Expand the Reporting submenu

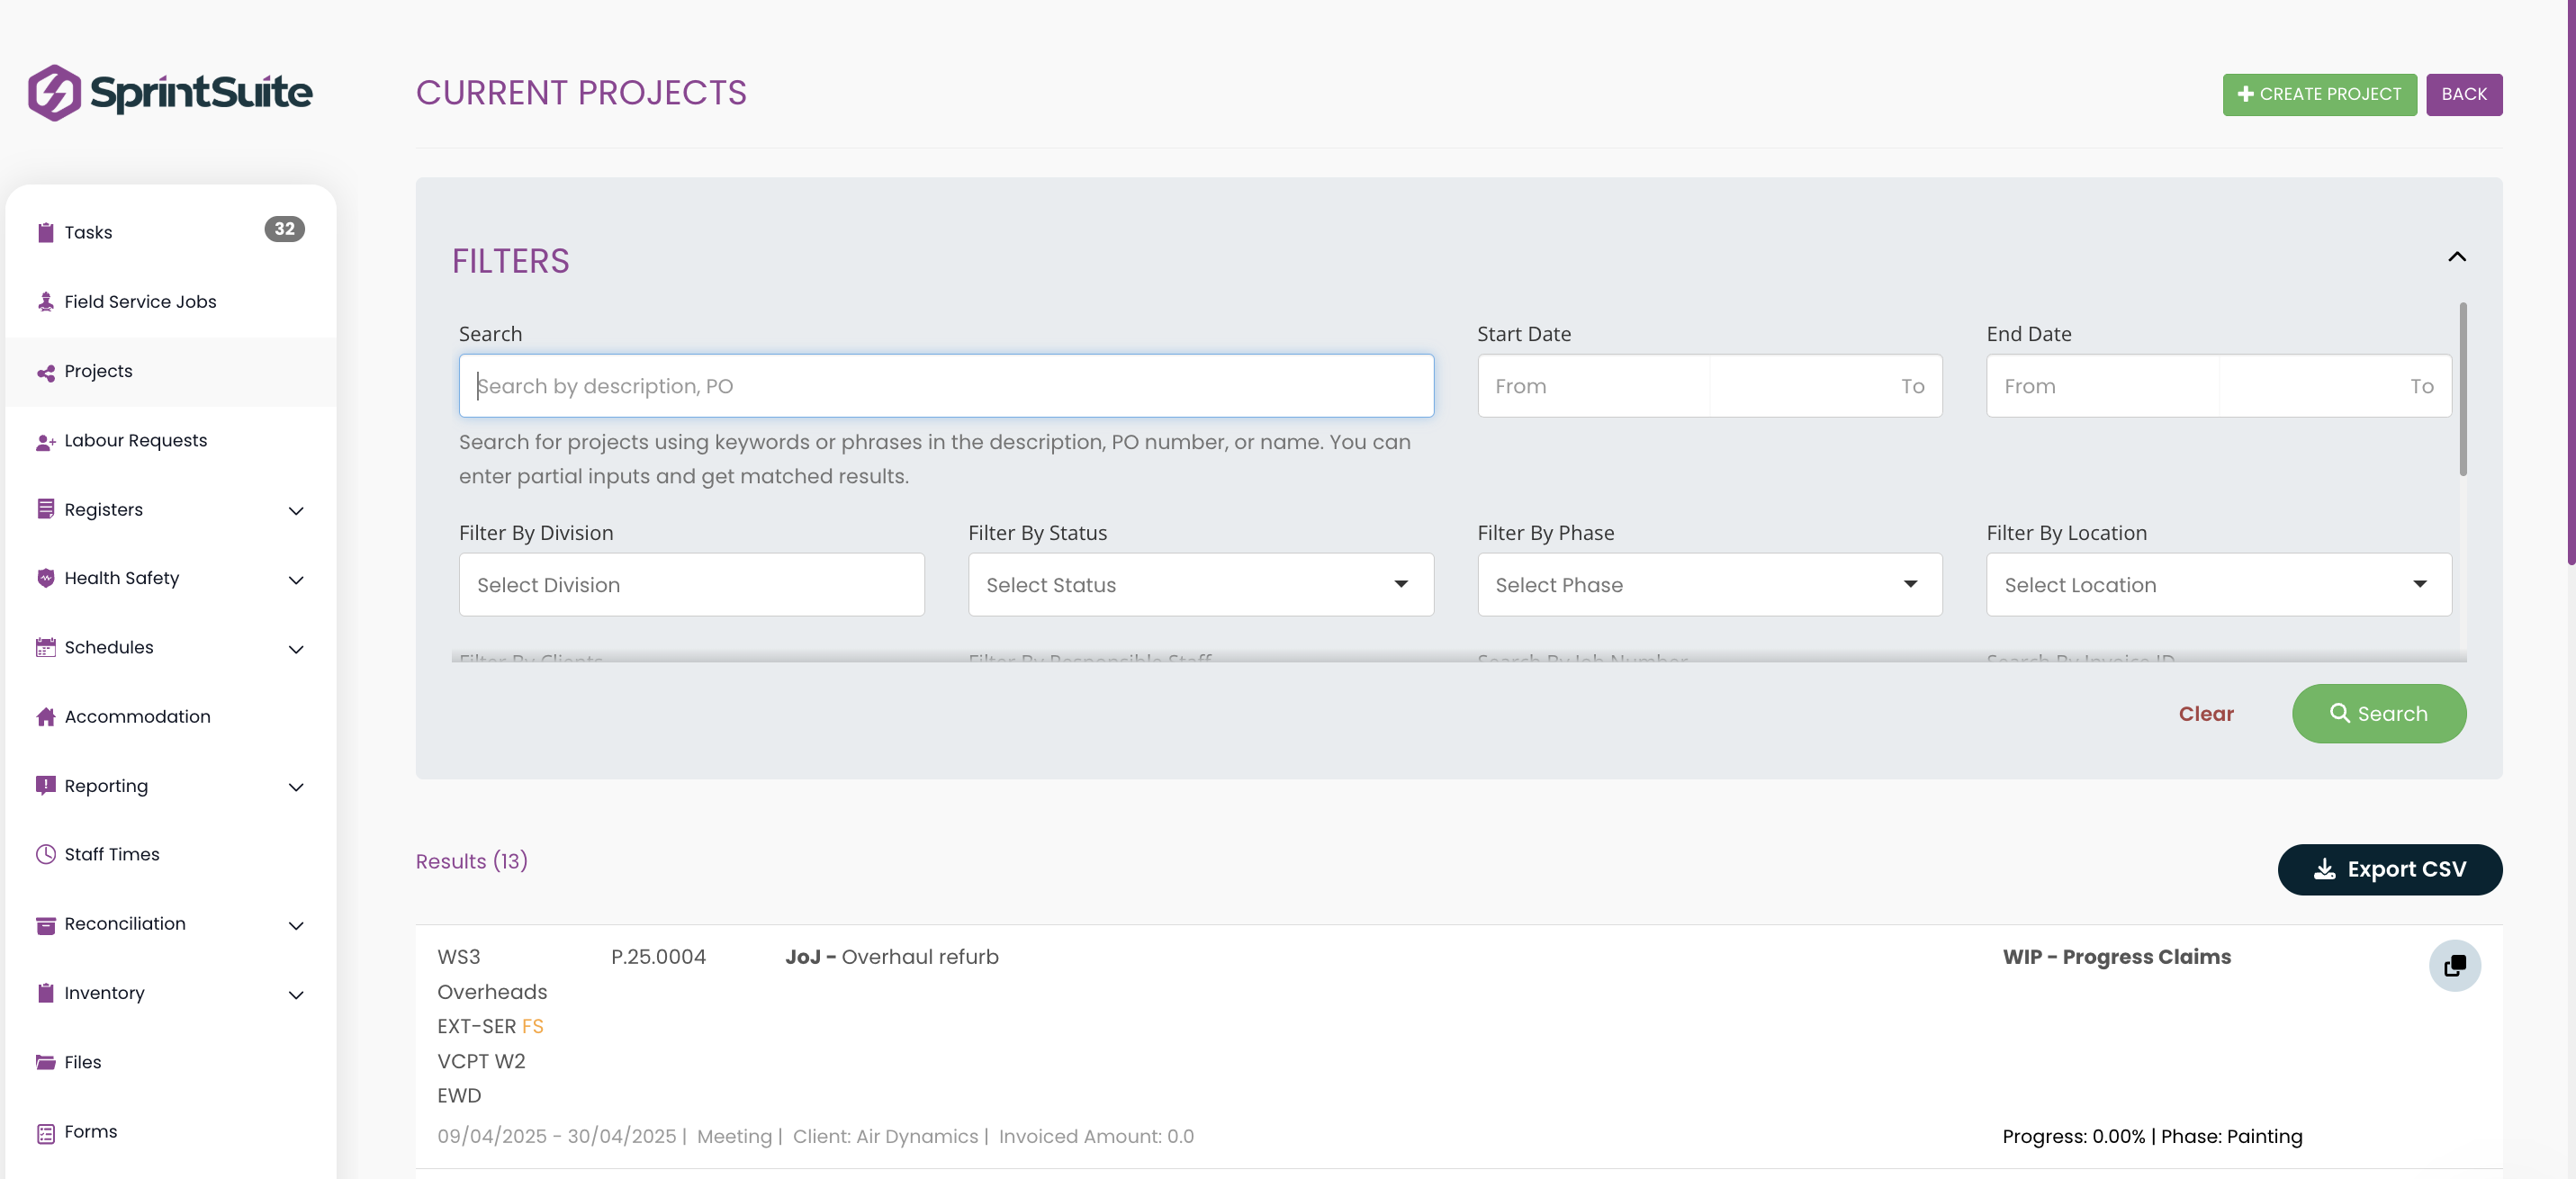pos(296,787)
